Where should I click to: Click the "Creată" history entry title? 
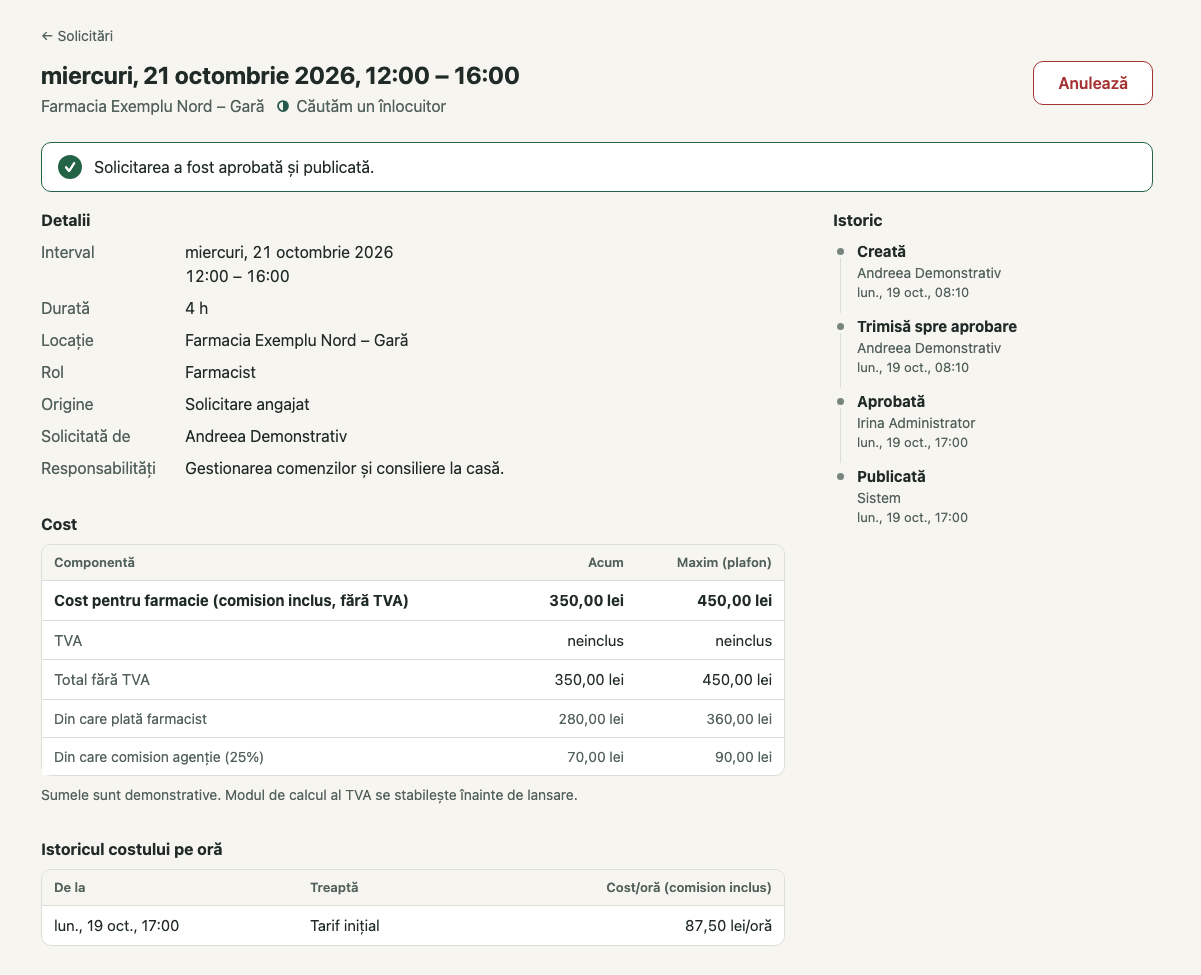[x=881, y=252]
